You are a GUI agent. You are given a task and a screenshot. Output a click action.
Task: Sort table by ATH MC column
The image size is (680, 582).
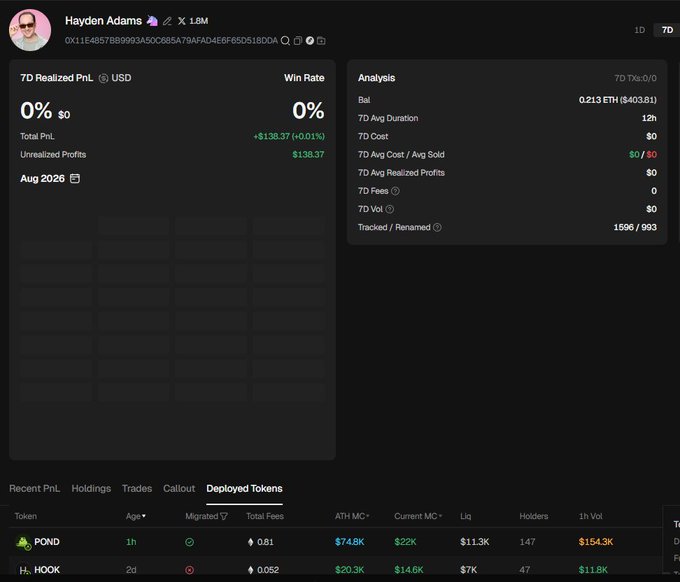pyautogui.click(x=352, y=516)
